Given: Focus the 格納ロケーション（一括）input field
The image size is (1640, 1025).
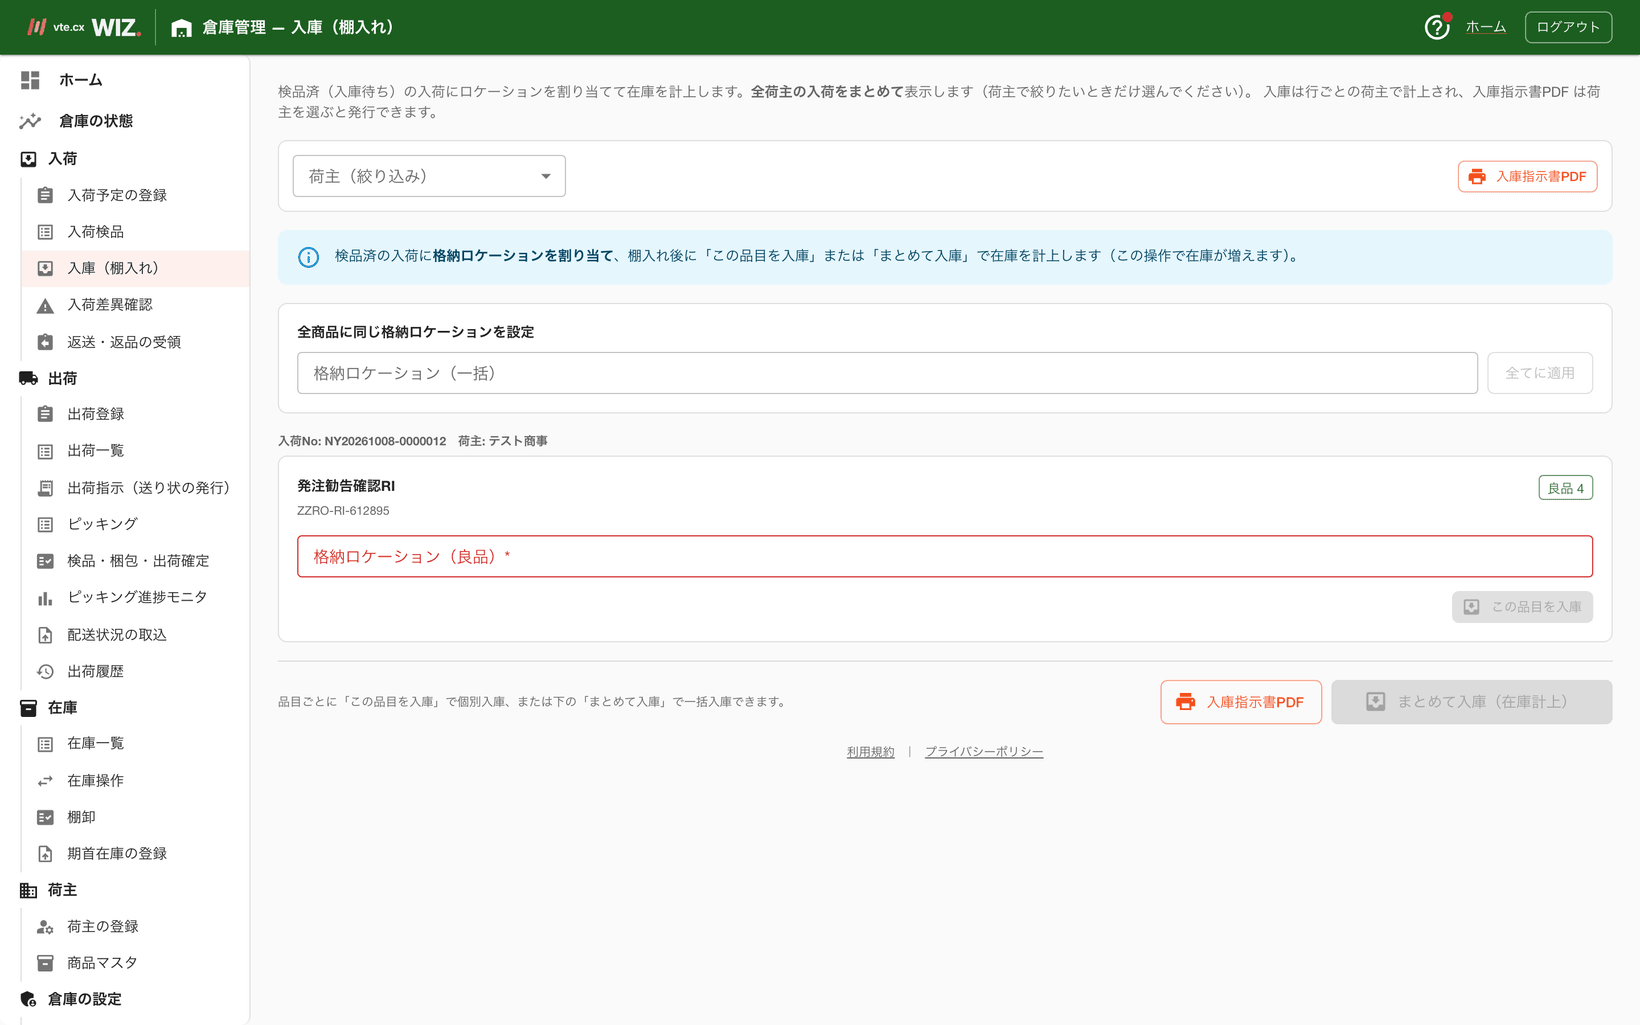Looking at the screenshot, I should (x=887, y=373).
